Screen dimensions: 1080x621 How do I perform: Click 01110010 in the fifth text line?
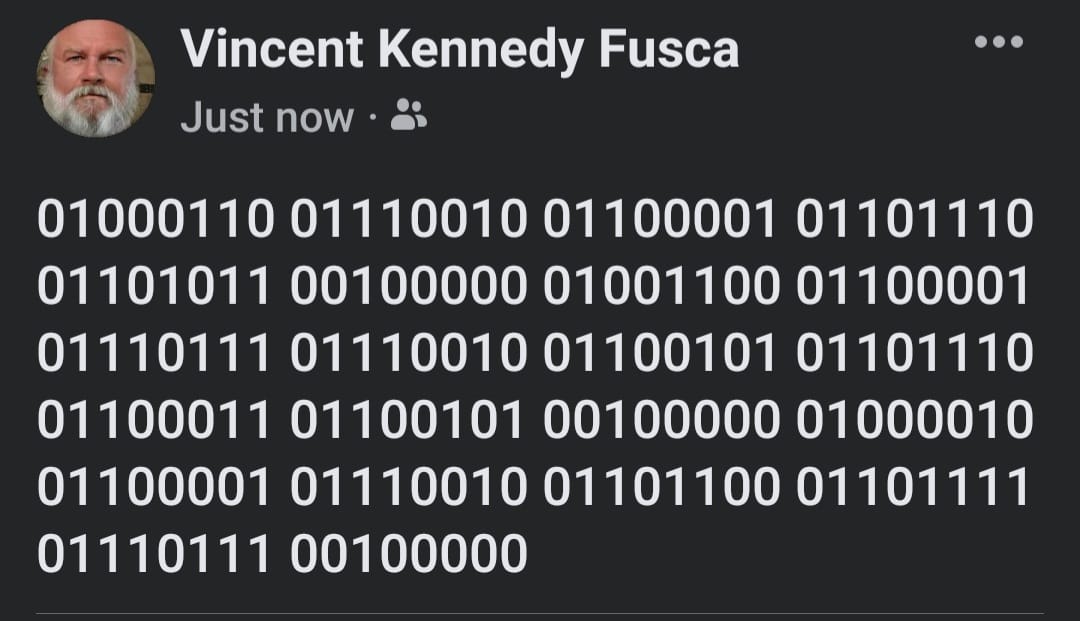click(408, 487)
